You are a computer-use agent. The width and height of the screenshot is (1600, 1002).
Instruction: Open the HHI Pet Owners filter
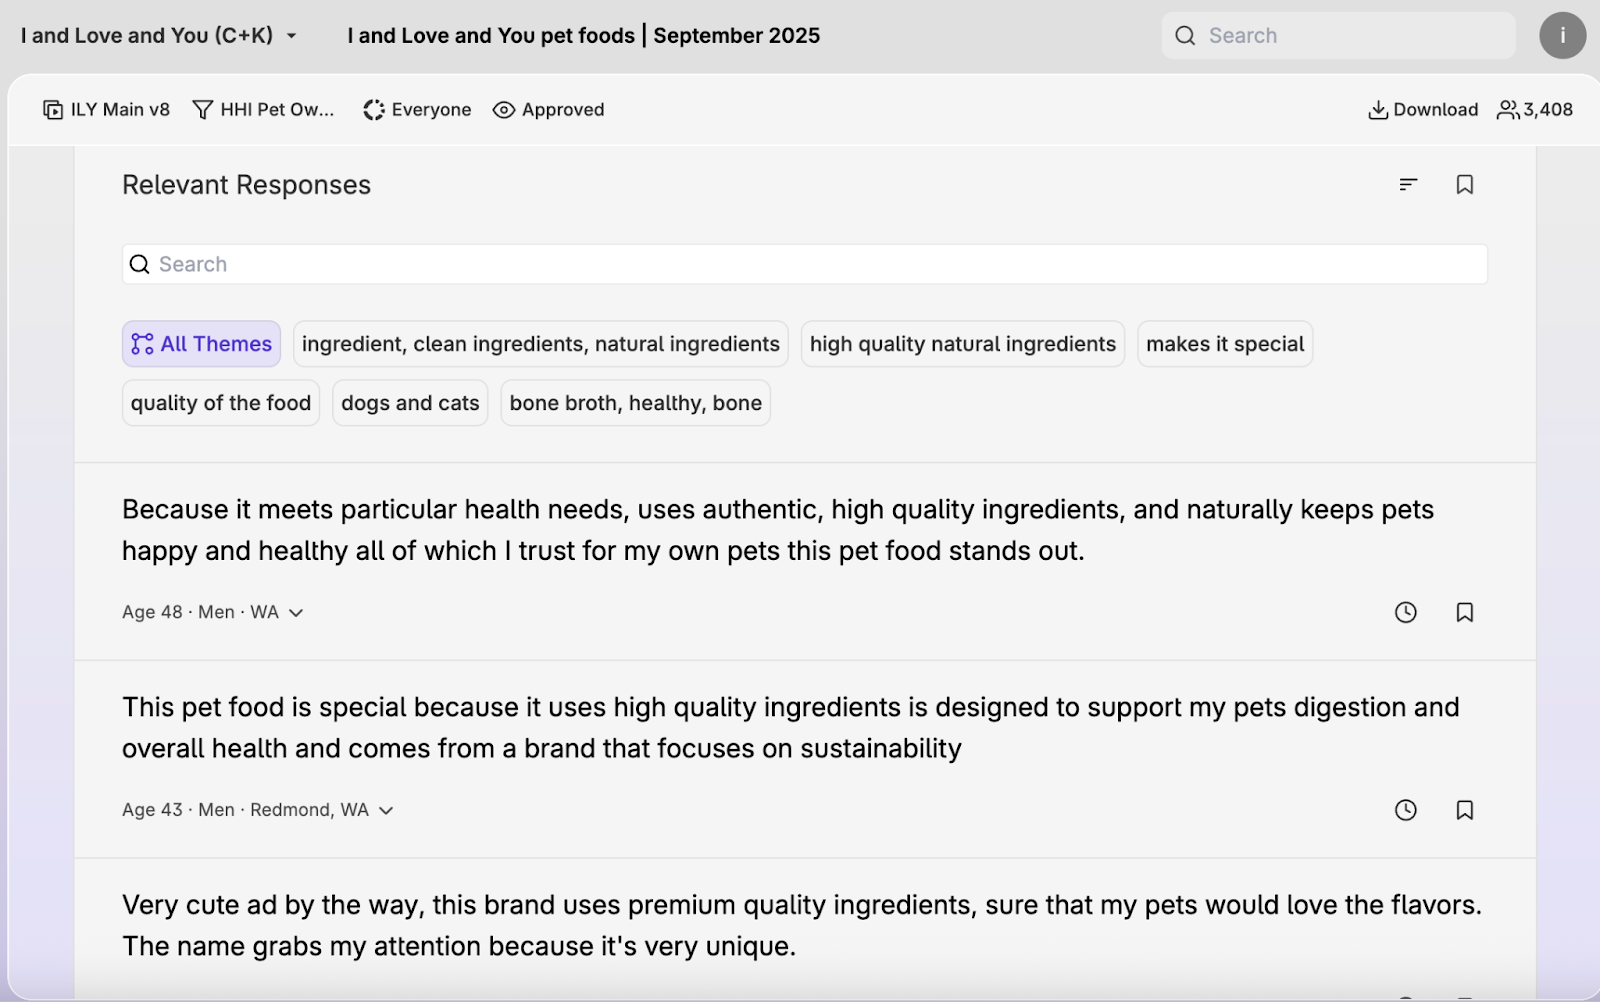[264, 110]
